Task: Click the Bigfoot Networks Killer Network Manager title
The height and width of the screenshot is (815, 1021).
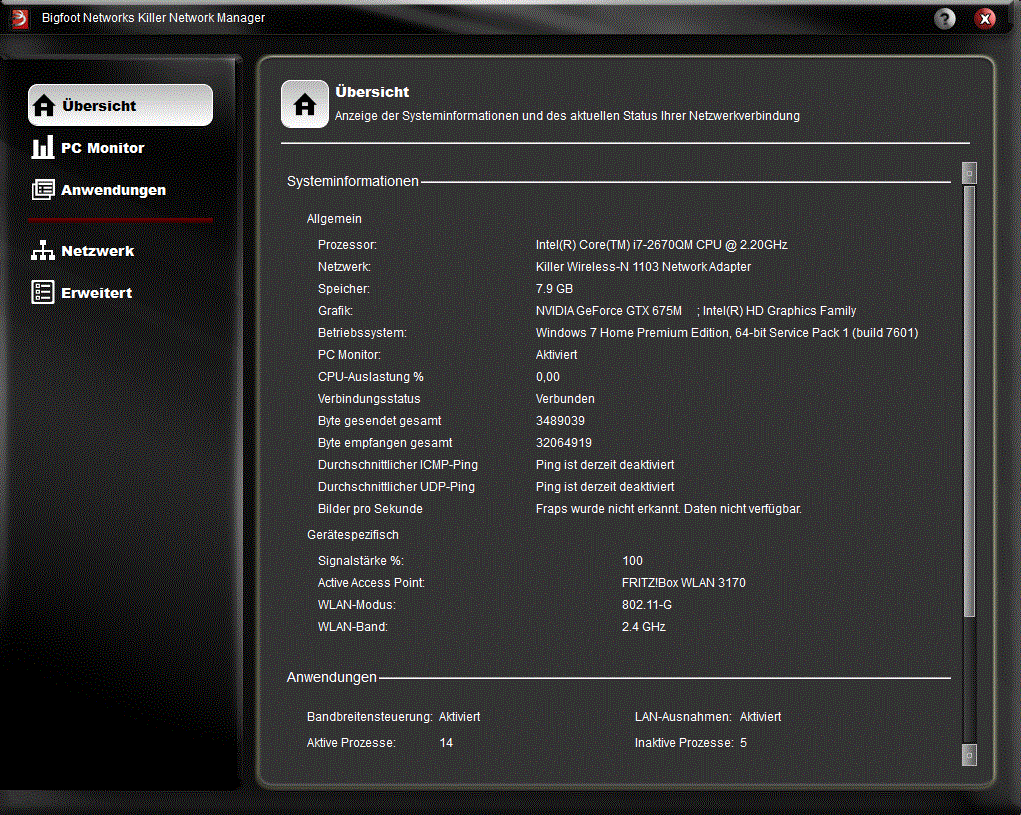Action: coord(154,18)
